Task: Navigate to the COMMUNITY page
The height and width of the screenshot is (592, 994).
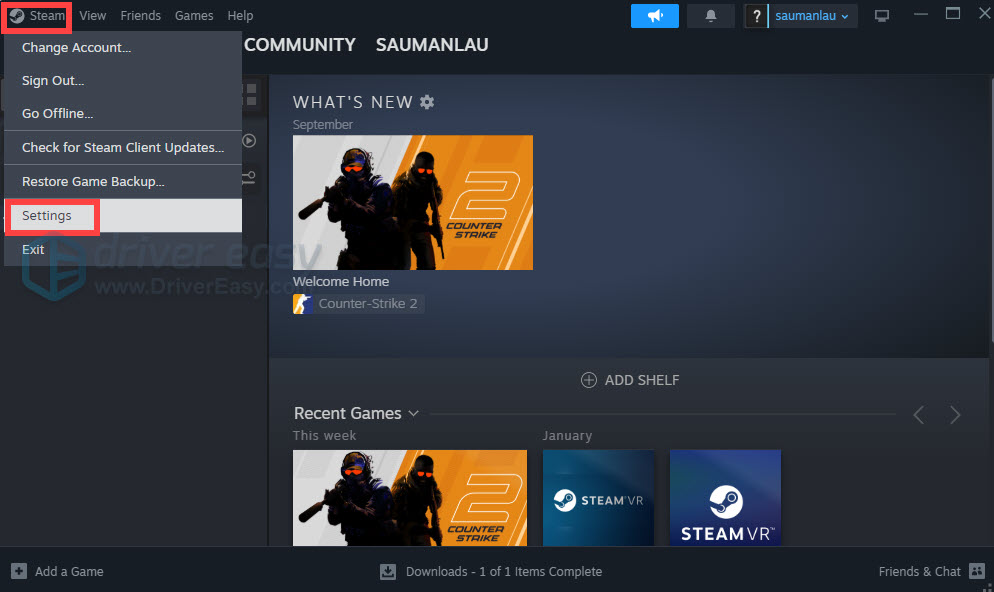Action: tap(299, 44)
